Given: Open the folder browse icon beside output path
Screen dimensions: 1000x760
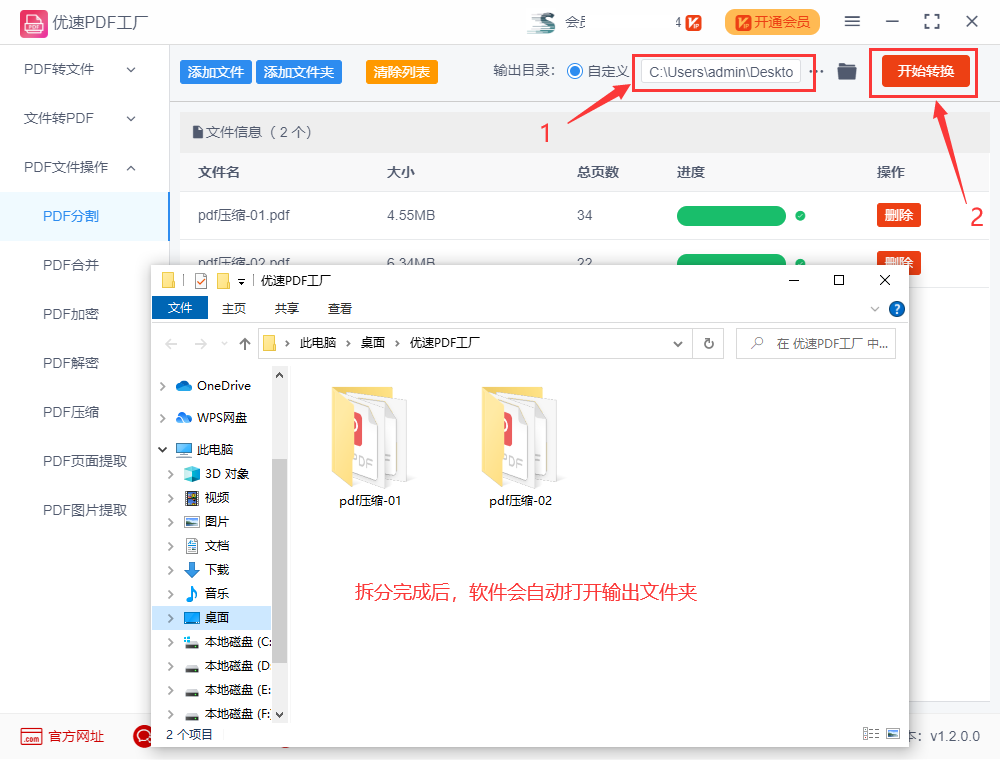Looking at the screenshot, I should [x=846, y=72].
